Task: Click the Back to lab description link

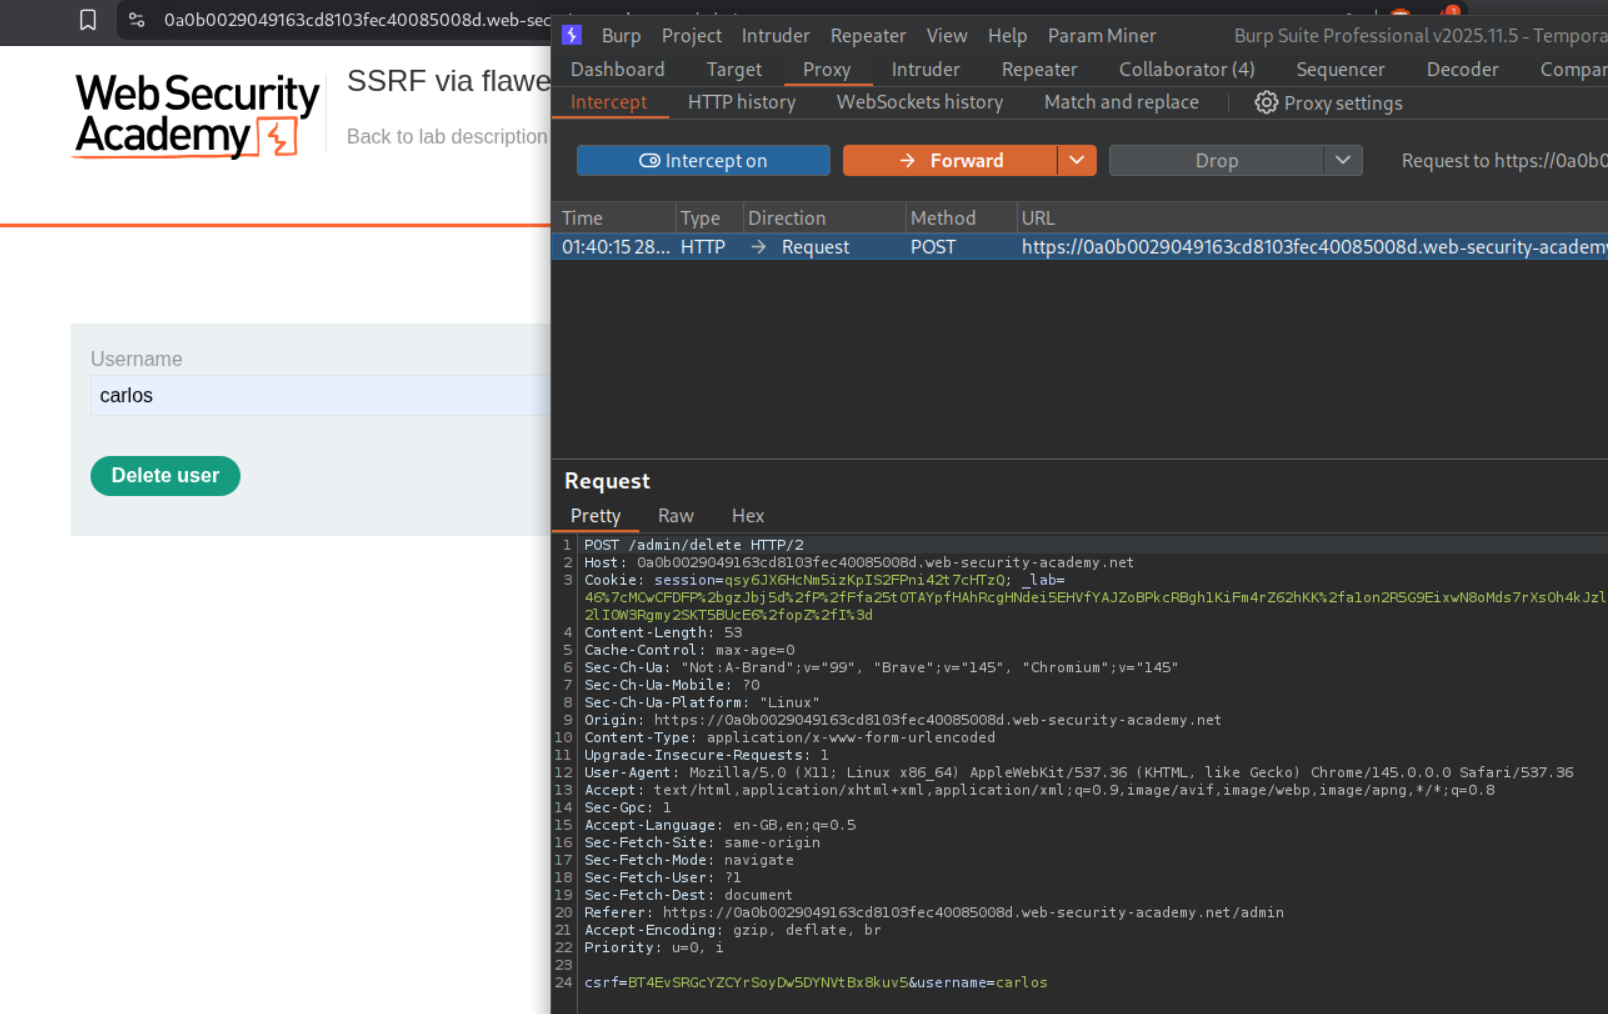Action: click(x=447, y=137)
